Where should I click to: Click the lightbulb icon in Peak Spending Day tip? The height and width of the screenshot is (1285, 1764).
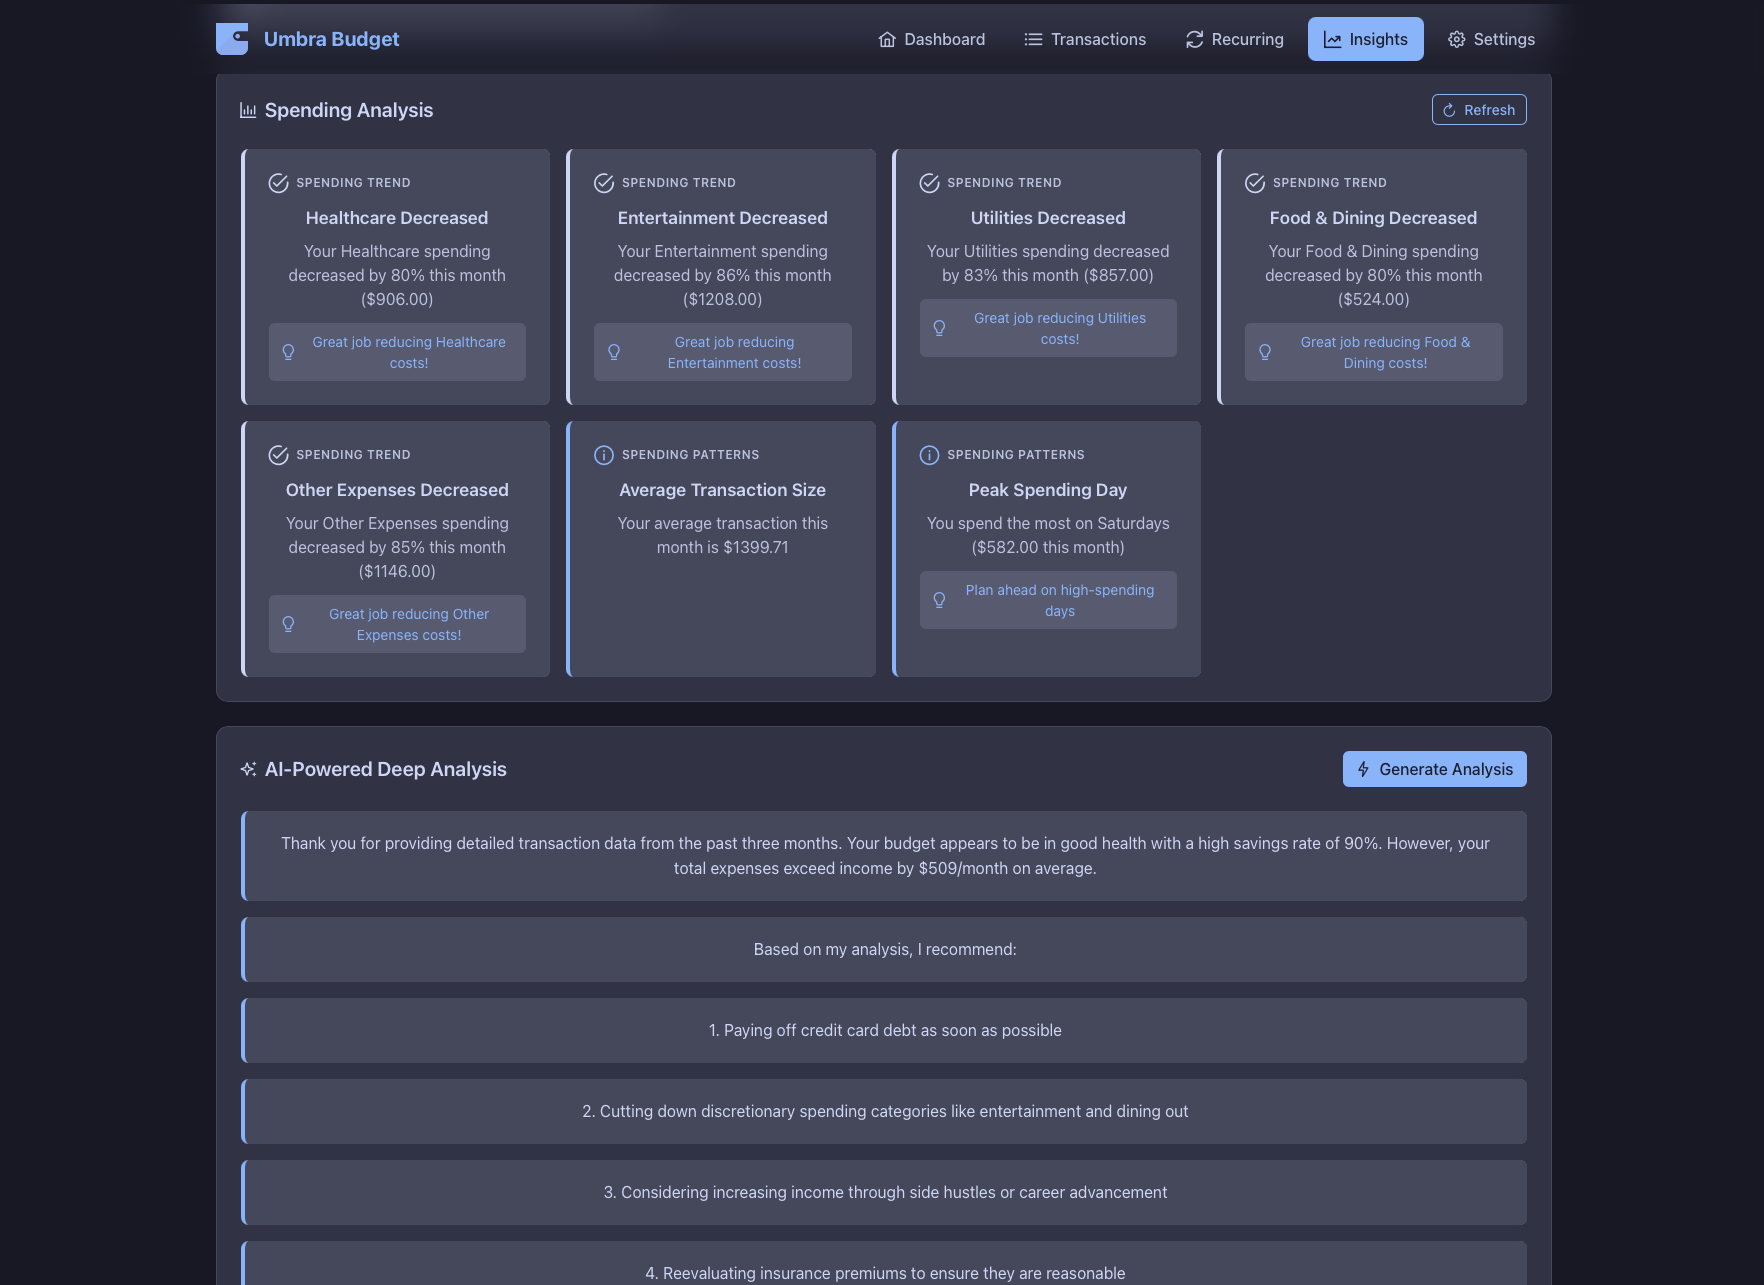tap(939, 600)
